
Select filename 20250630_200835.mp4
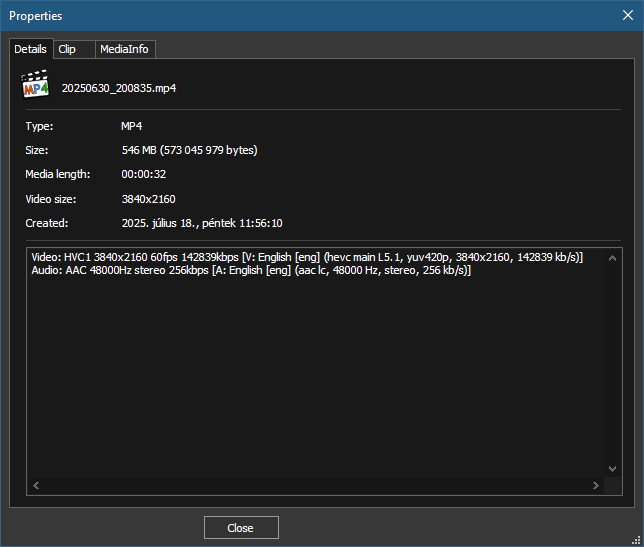coord(119,88)
